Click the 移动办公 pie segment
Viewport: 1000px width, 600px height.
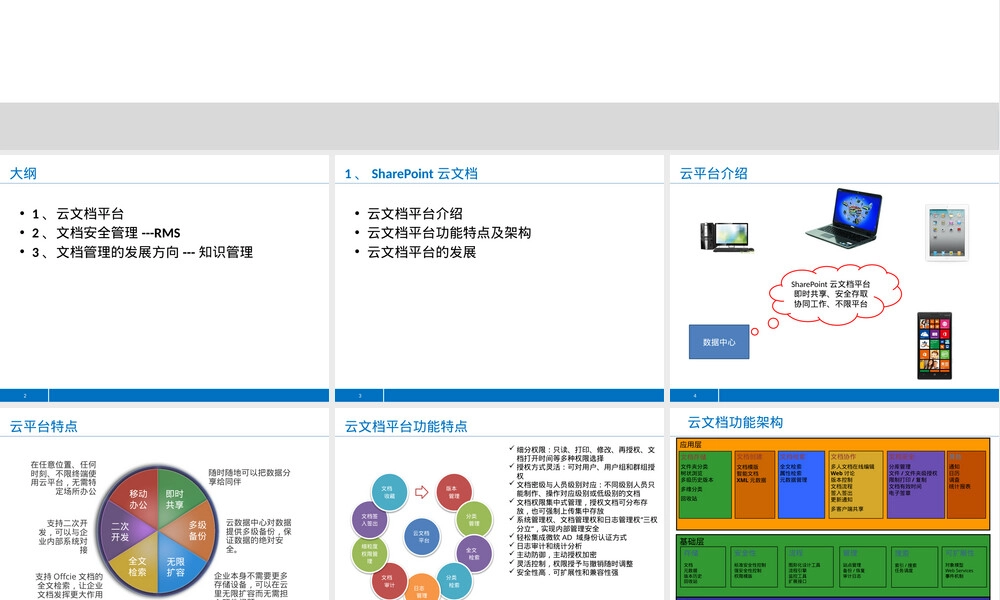point(137,499)
